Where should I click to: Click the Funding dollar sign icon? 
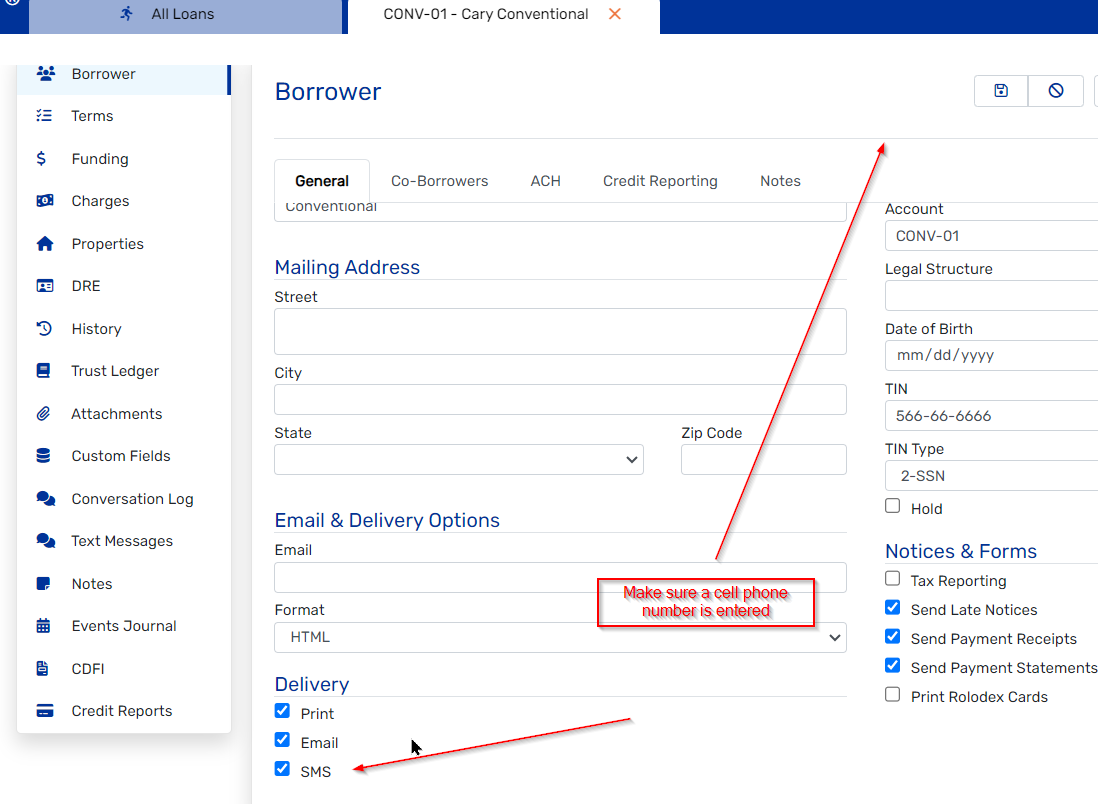[x=41, y=158]
